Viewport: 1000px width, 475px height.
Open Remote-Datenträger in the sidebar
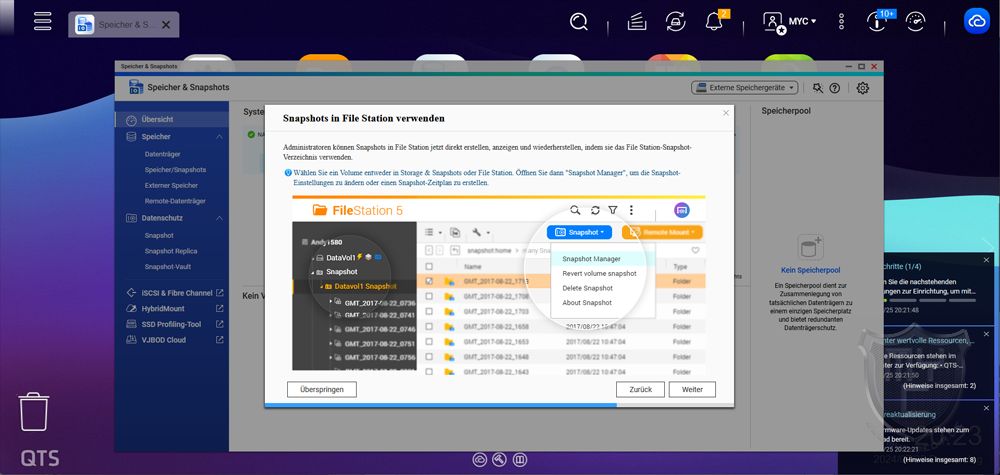click(x=175, y=201)
